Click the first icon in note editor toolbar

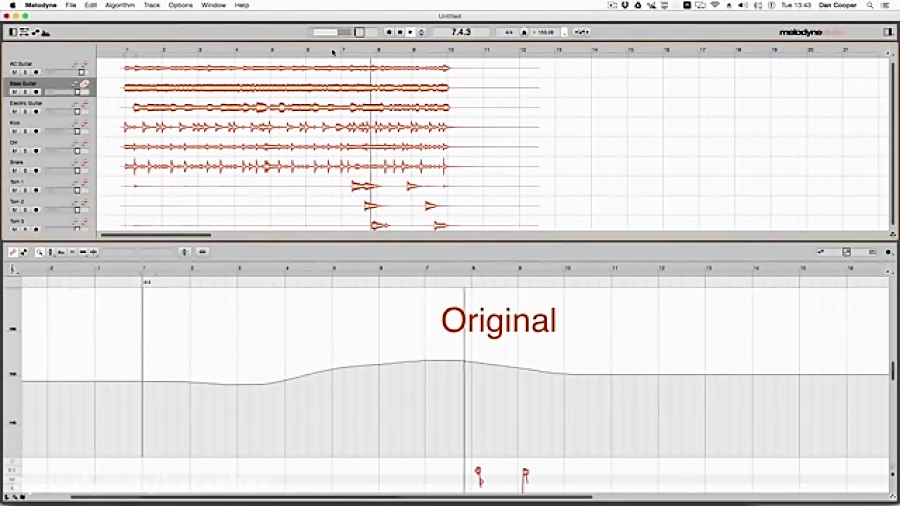pyautogui.click(x=13, y=252)
